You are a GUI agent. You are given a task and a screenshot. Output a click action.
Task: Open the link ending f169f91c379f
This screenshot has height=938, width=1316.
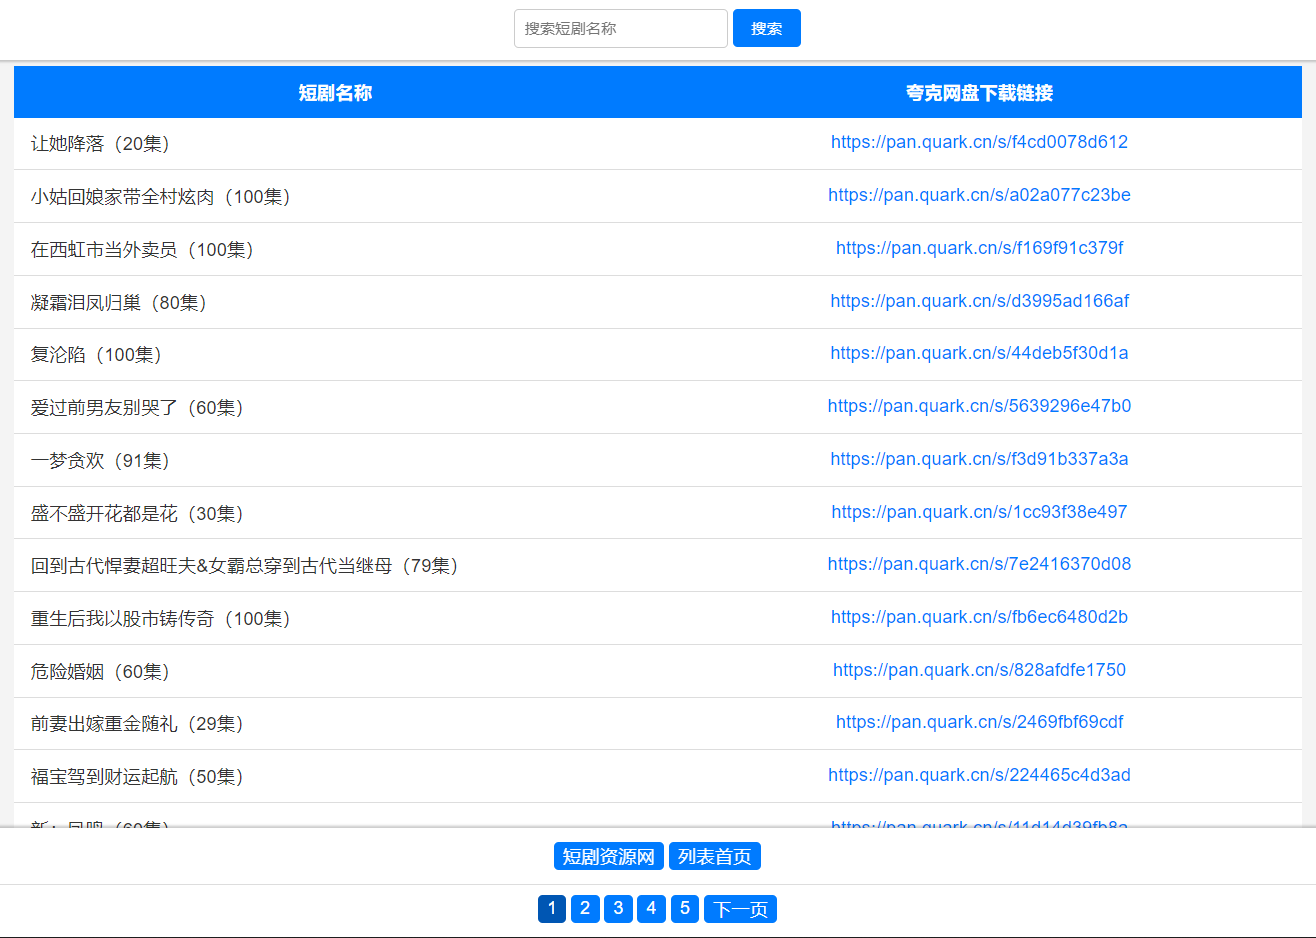point(979,248)
